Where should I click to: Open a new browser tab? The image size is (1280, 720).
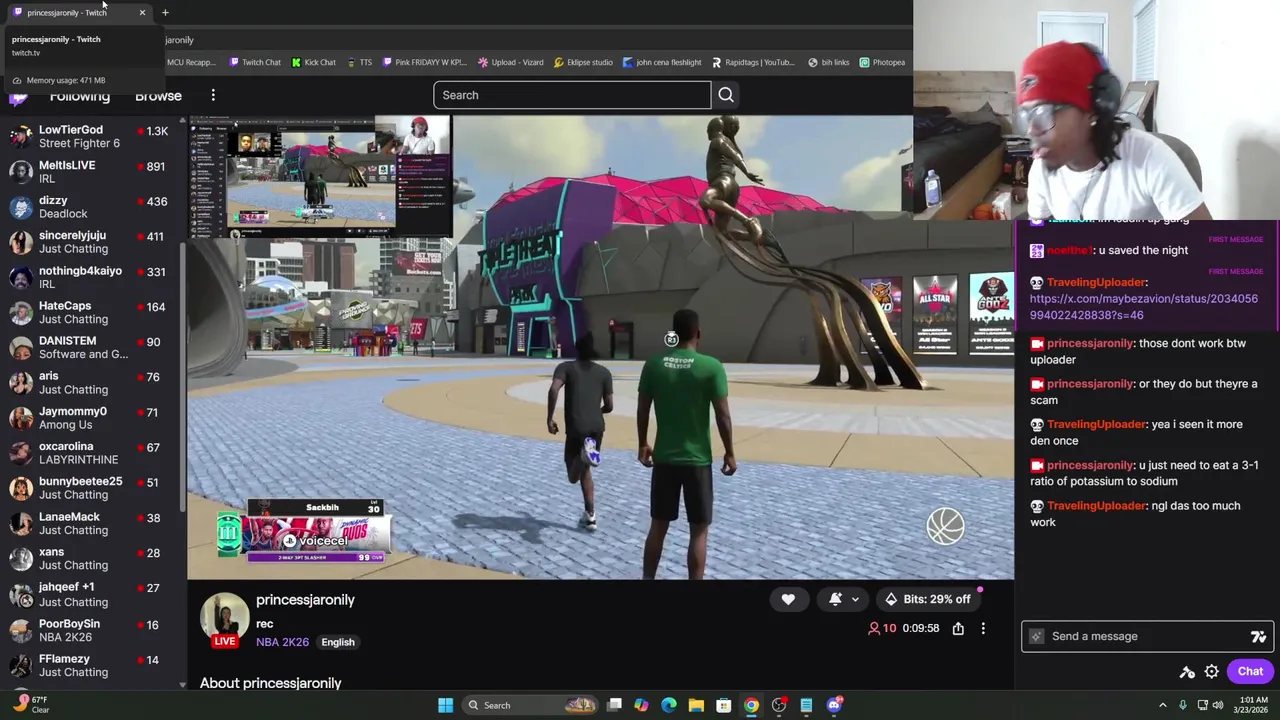tap(165, 13)
